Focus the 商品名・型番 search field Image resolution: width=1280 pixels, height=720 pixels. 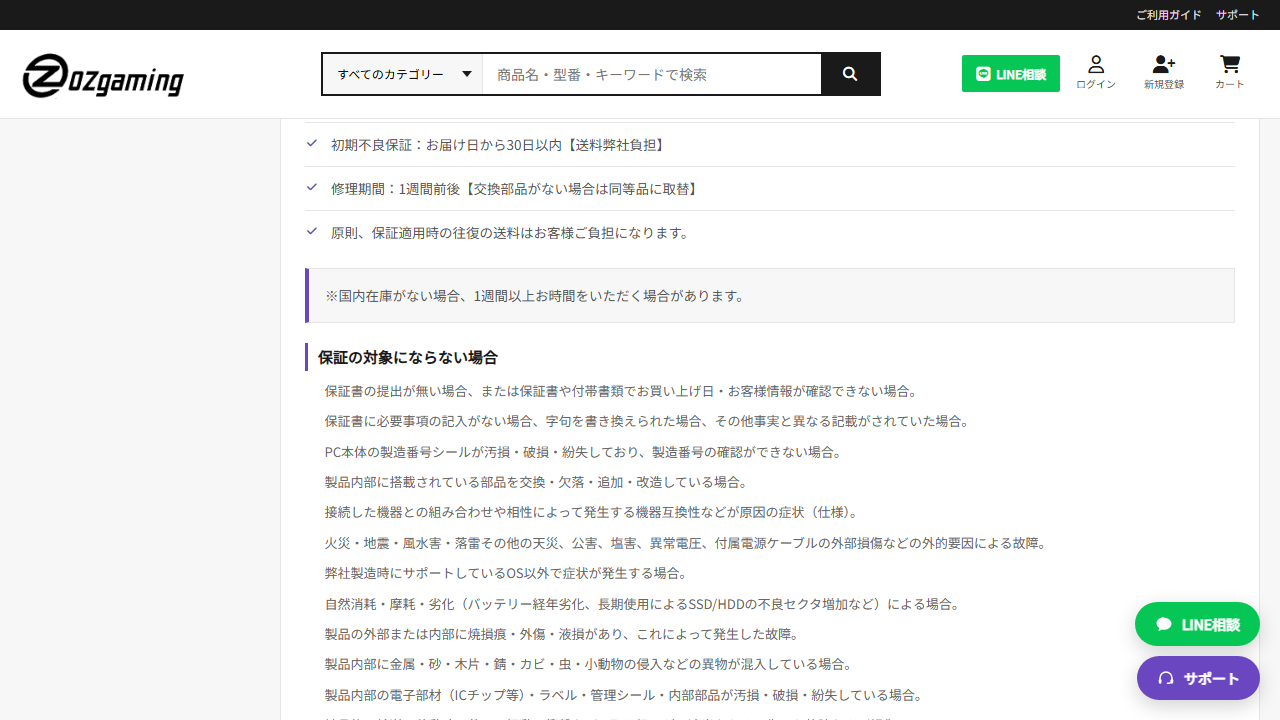point(652,74)
